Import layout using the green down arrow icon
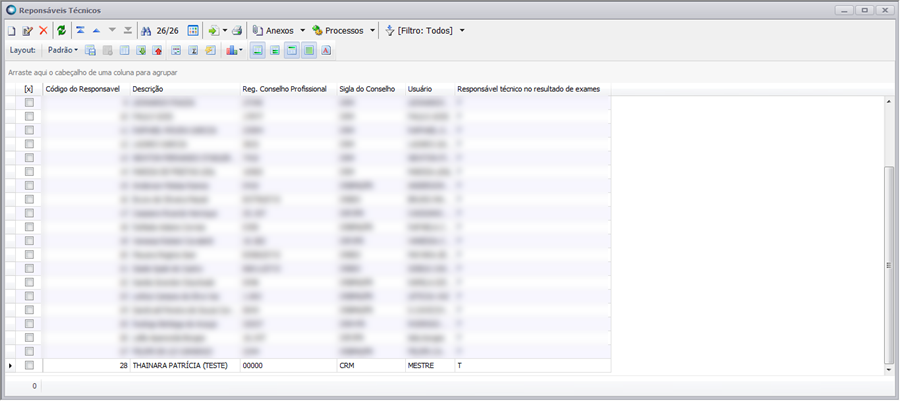 pos(141,50)
